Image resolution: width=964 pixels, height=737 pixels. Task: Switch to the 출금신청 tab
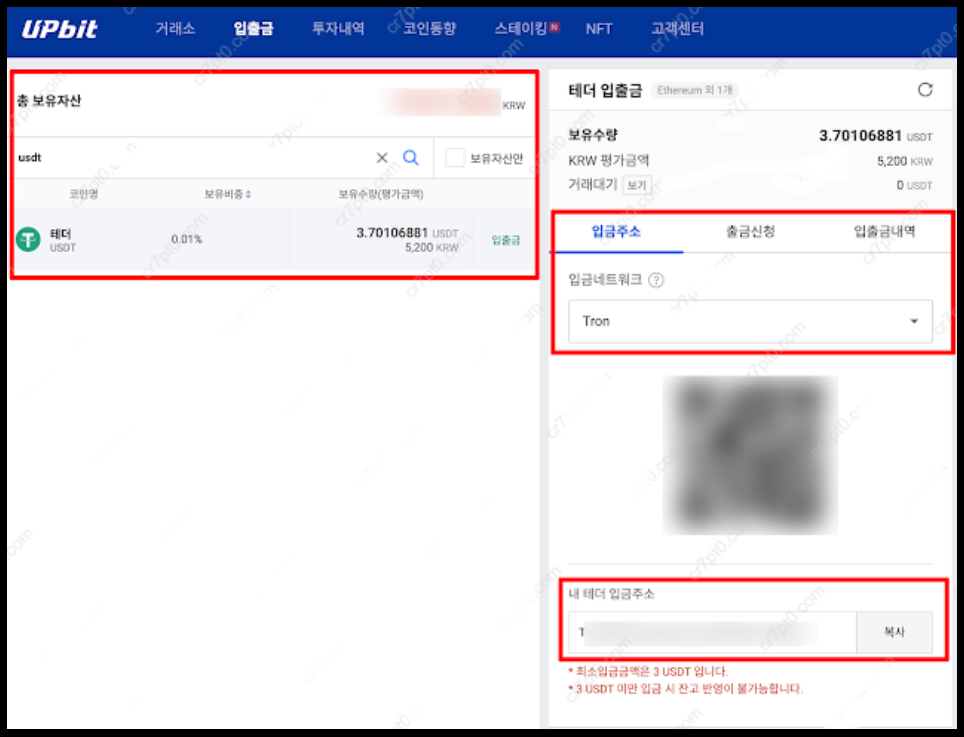coord(750,232)
